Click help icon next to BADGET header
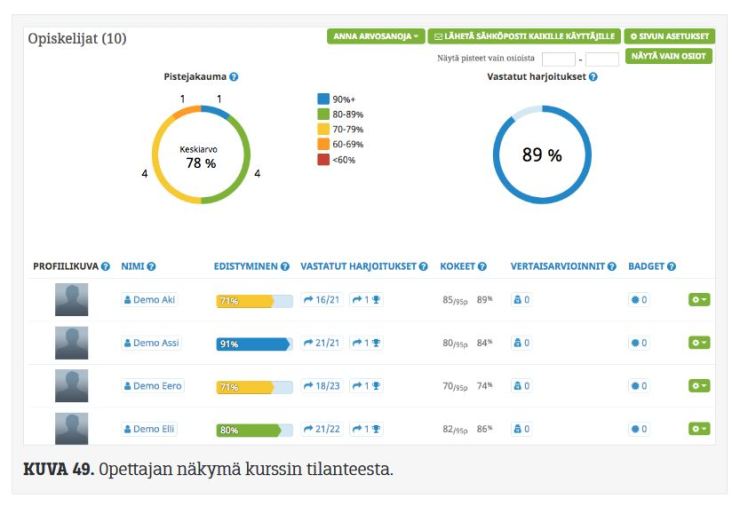The width and height of the screenshot is (740, 506). click(671, 267)
